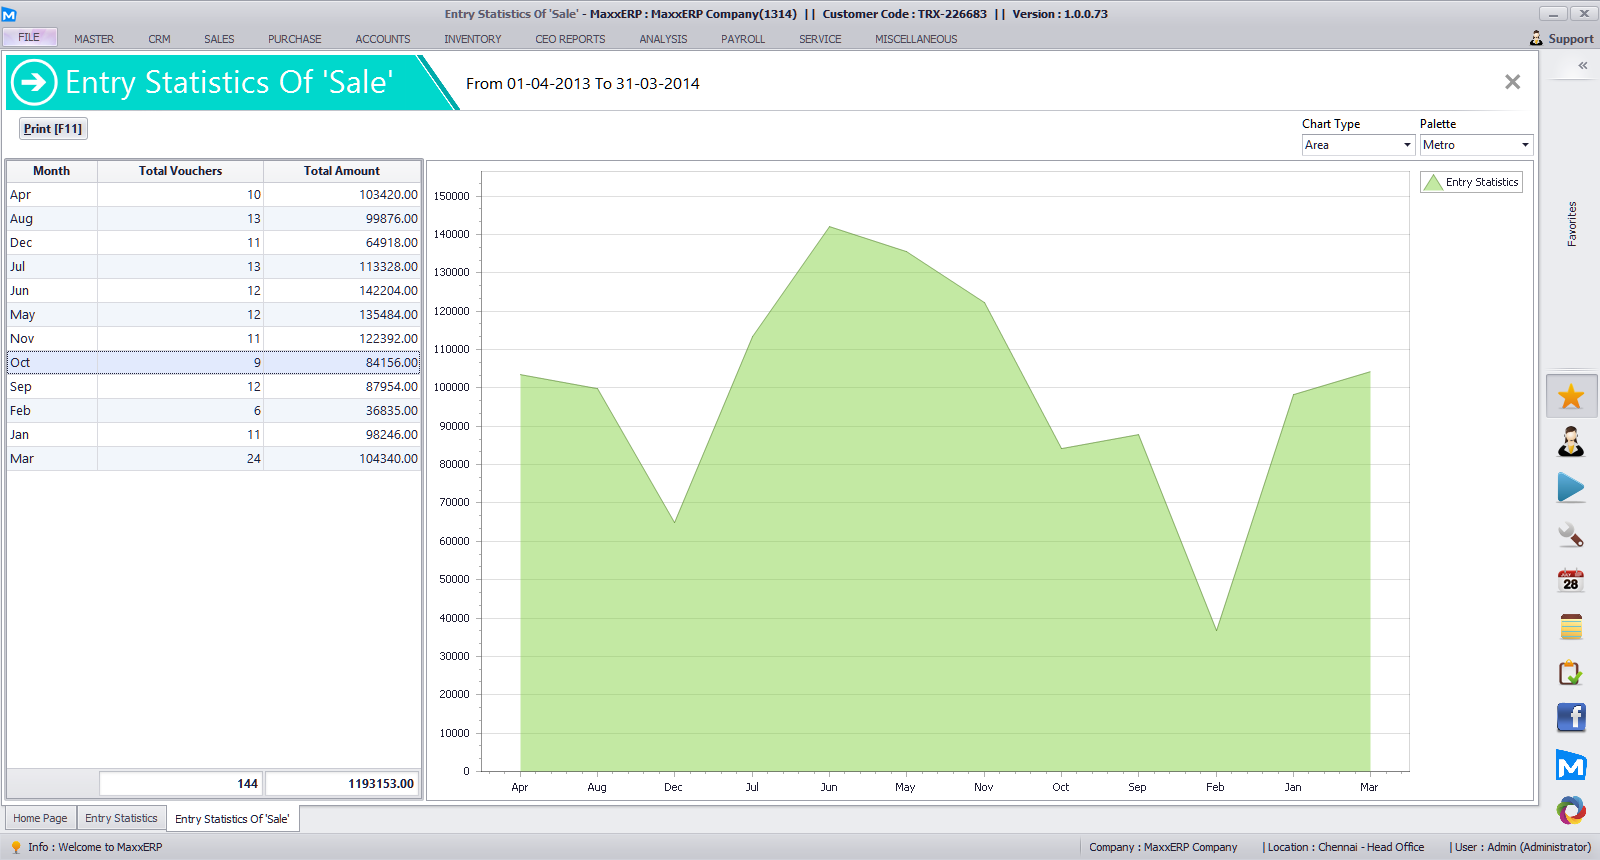
Task: Switch to the Home Page tab
Action: tap(40, 818)
